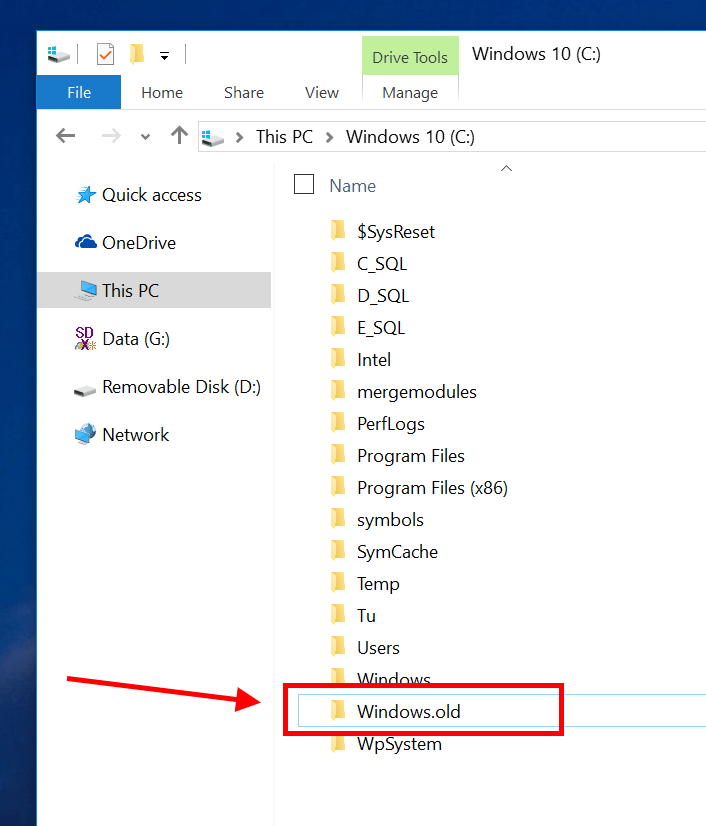Open OneDrive in navigation pane

(125, 243)
